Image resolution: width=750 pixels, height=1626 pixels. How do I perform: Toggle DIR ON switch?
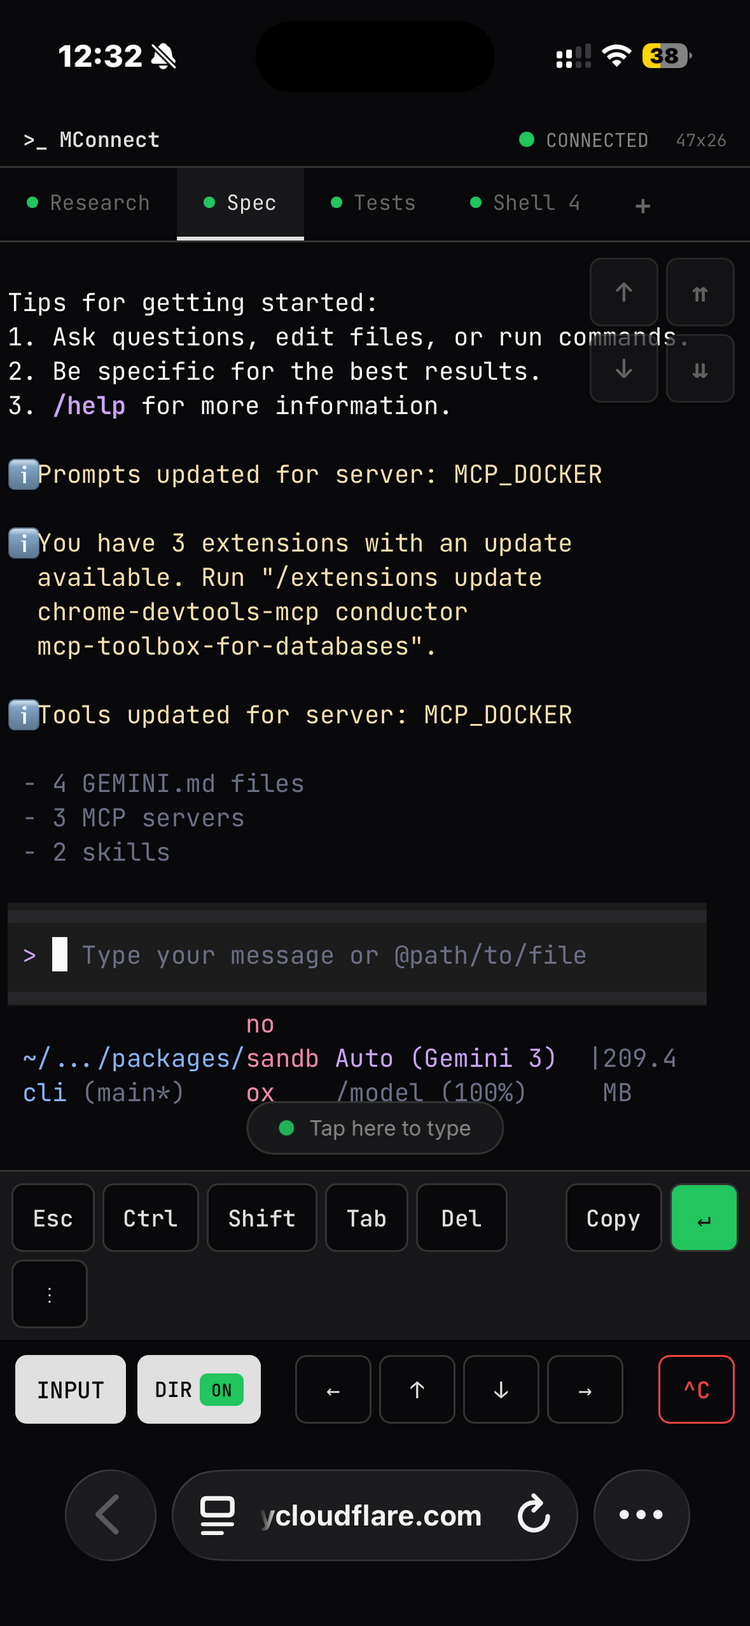click(199, 1390)
